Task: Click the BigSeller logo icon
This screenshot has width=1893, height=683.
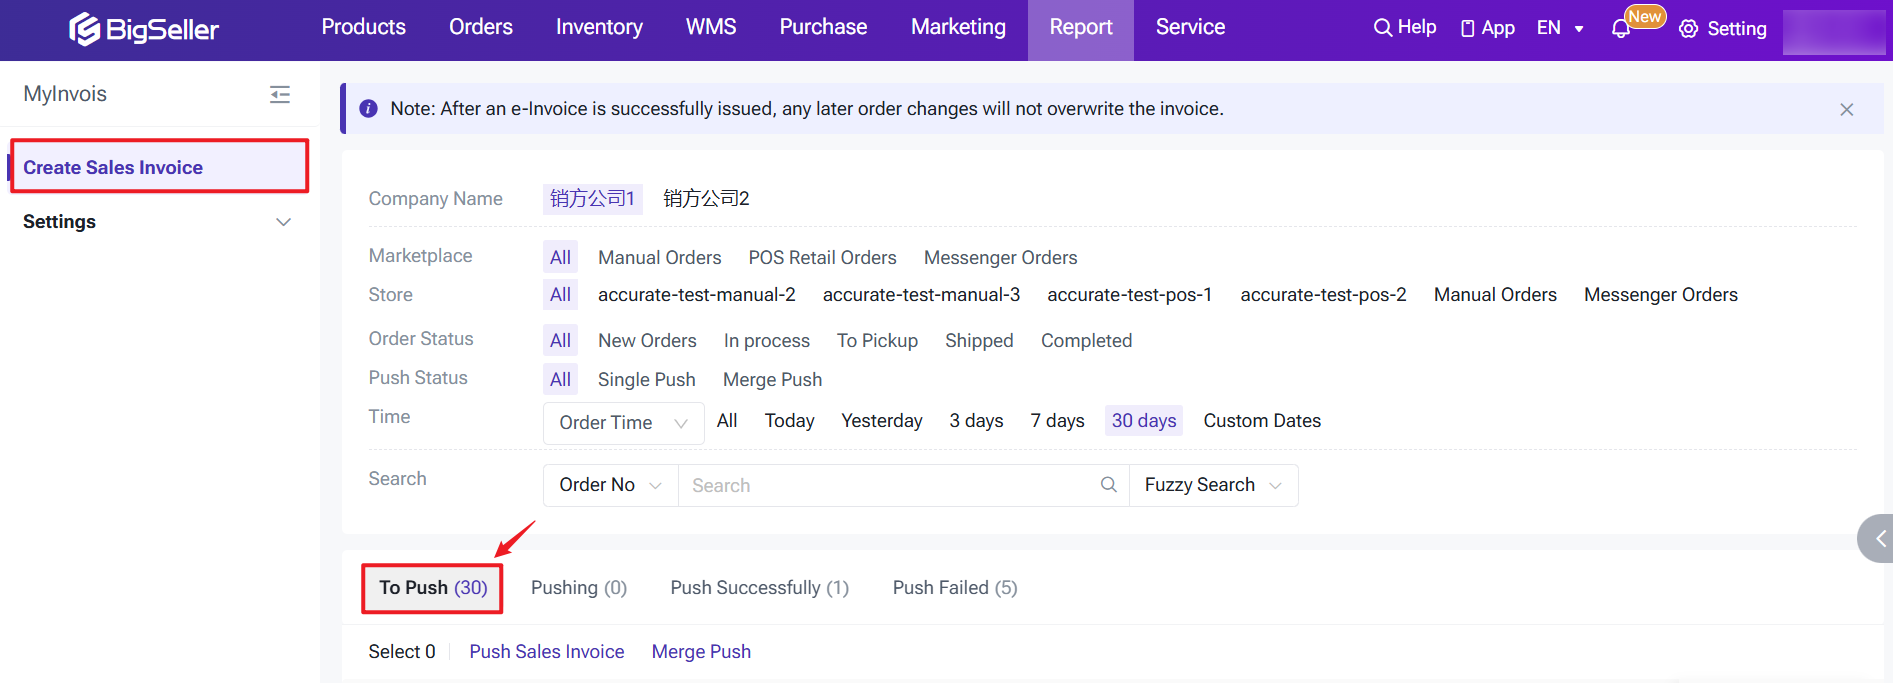Action: [x=84, y=29]
